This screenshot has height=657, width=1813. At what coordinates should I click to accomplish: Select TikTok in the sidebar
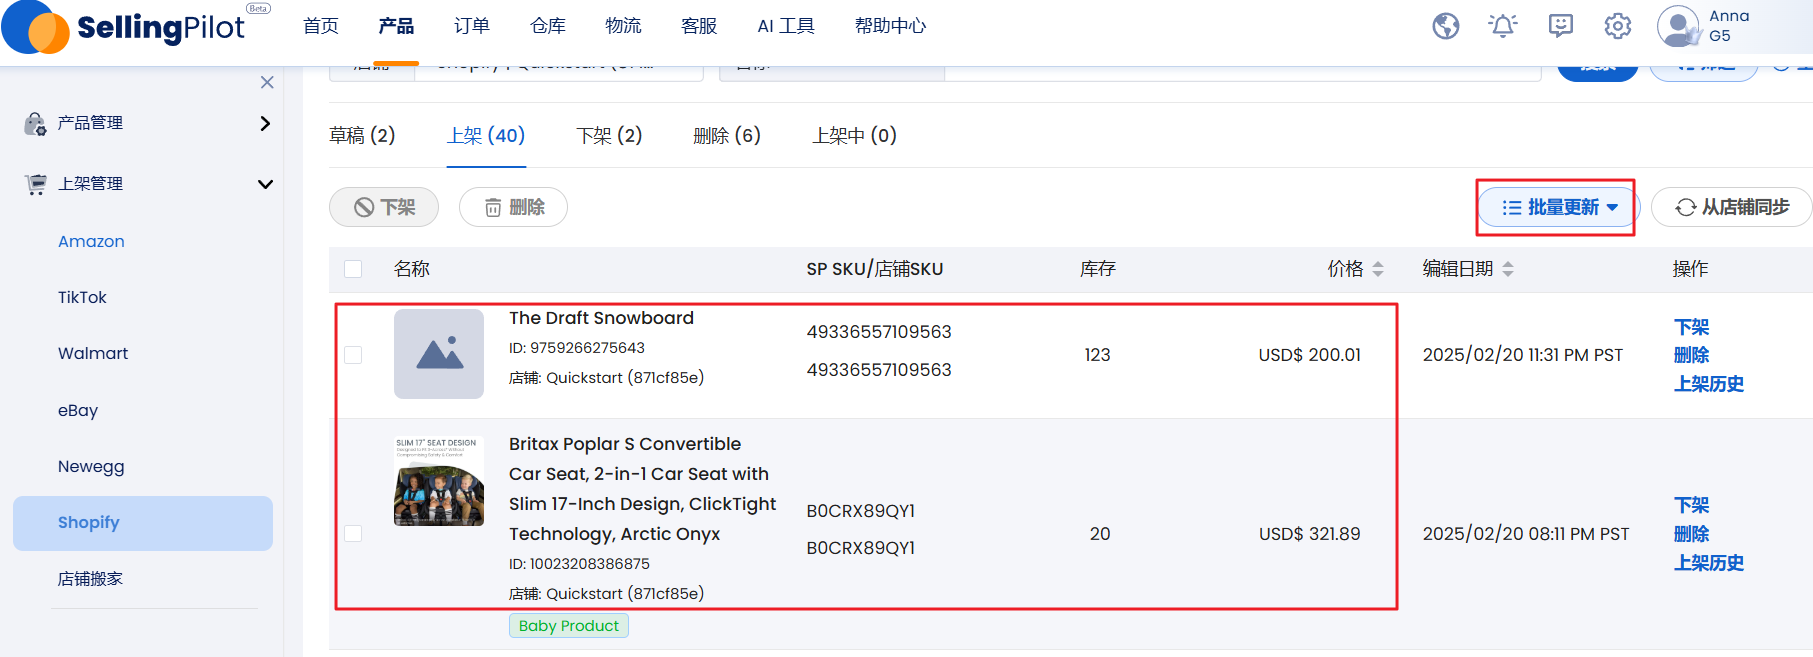click(x=82, y=297)
